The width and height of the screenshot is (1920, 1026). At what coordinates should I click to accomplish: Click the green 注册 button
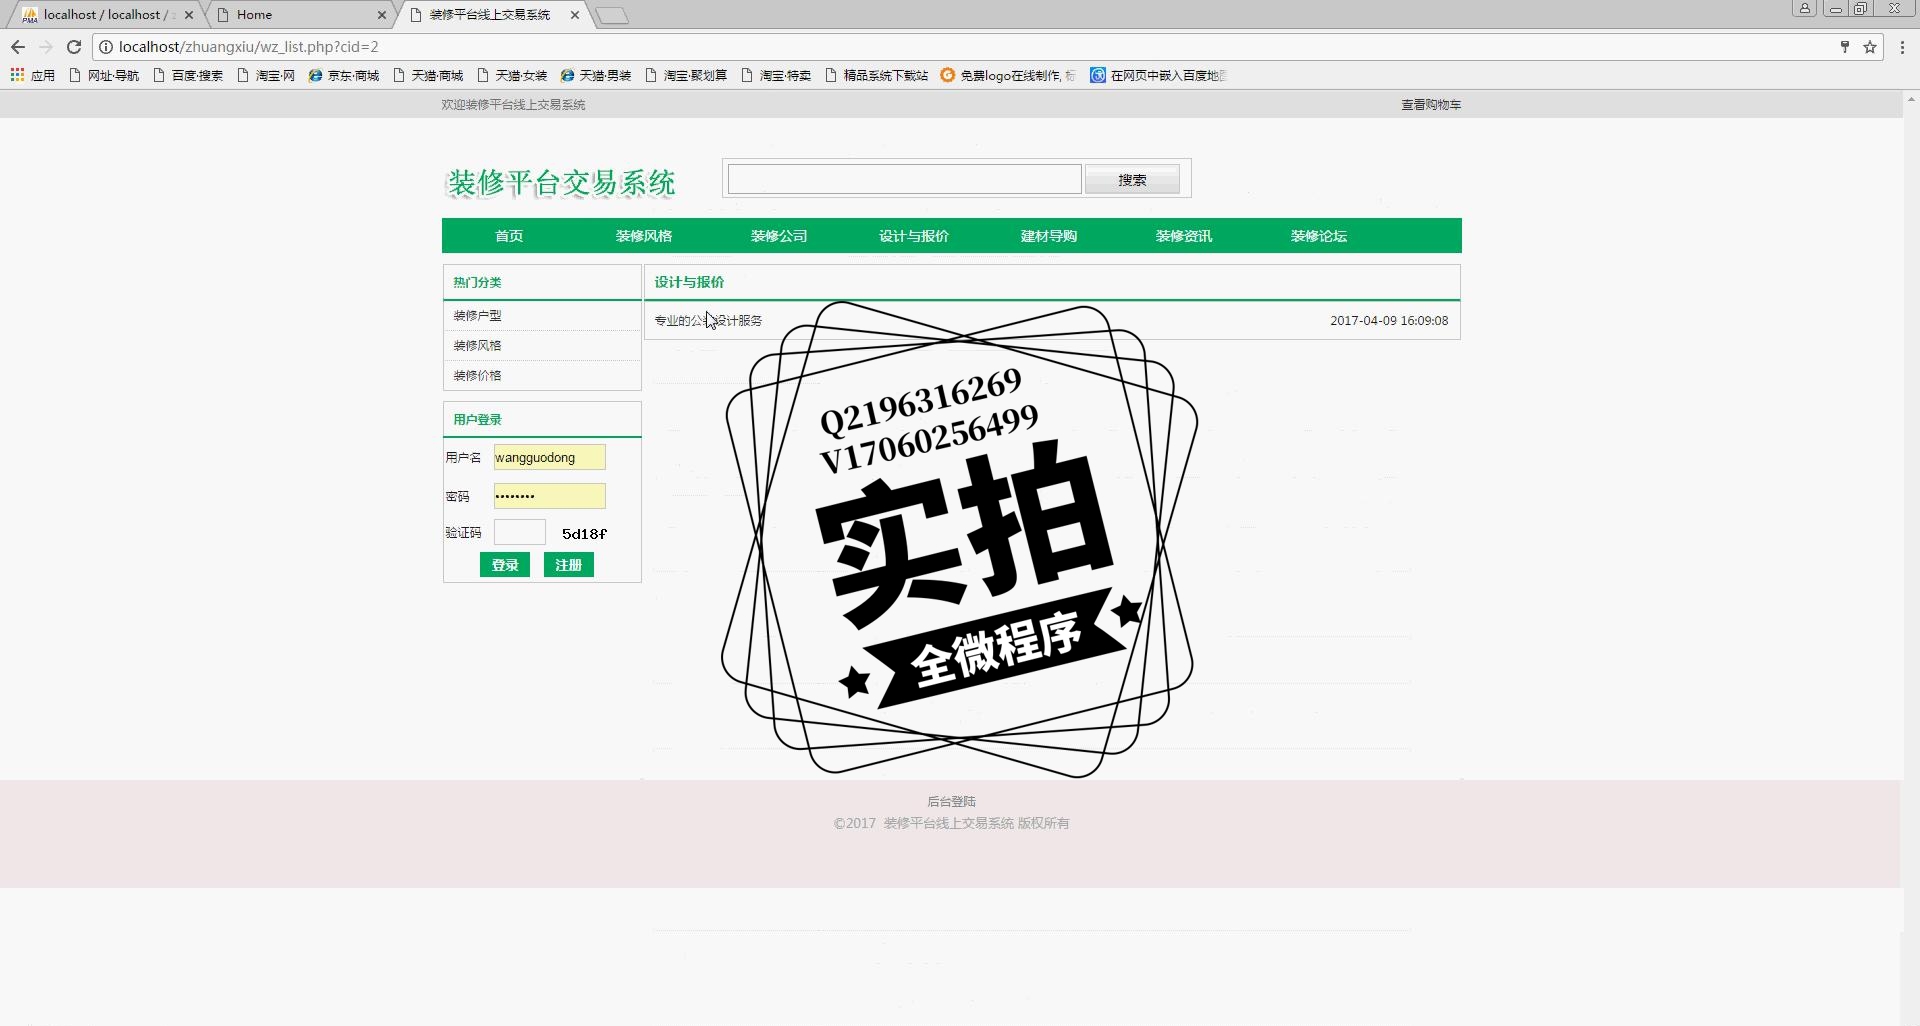coord(569,565)
